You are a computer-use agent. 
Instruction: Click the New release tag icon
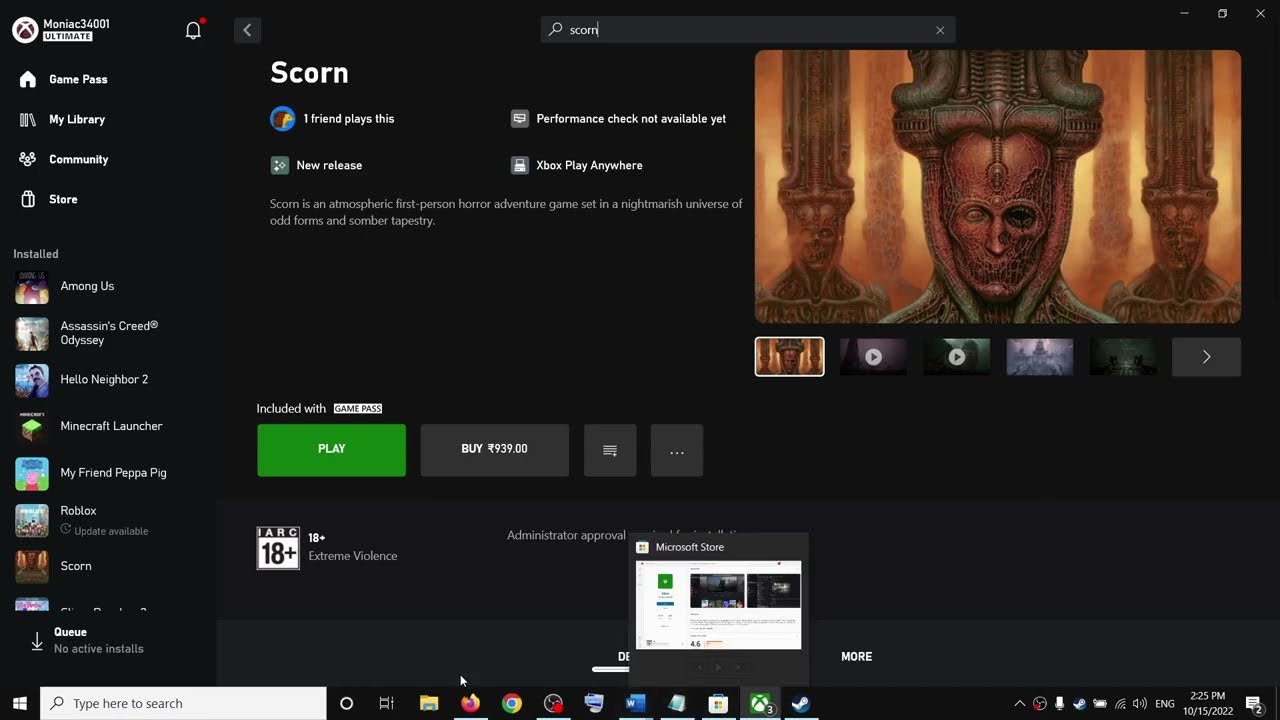pos(280,166)
